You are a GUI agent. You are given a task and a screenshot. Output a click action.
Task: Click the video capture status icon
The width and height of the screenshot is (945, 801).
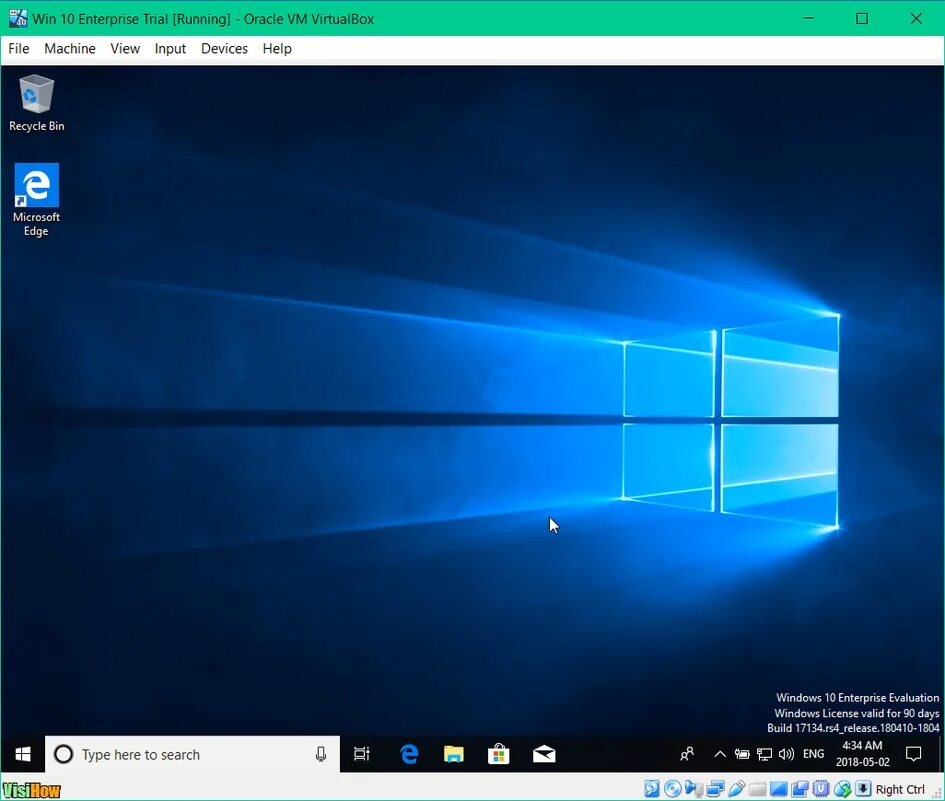coord(800,789)
